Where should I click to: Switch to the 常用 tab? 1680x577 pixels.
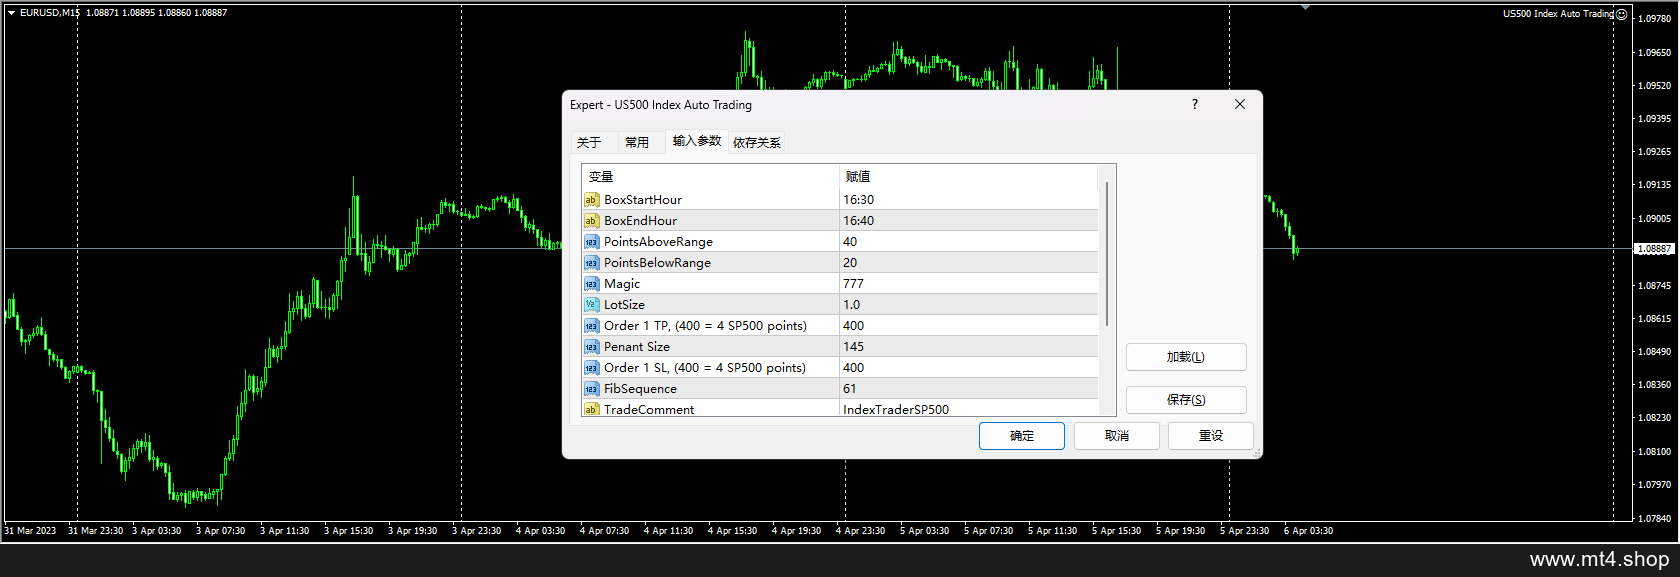tap(637, 142)
